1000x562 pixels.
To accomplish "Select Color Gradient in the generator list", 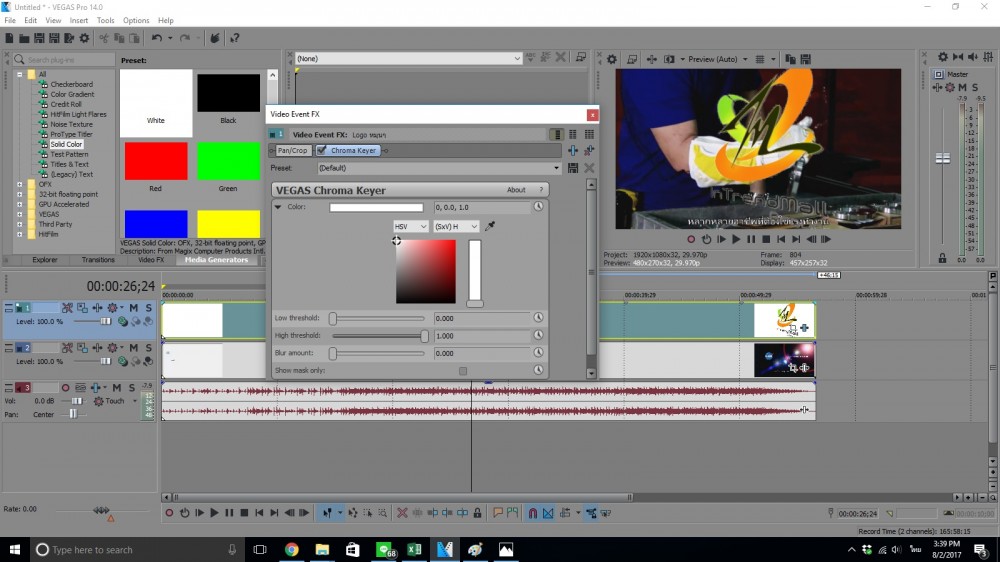I will pyautogui.click(x=72, y=94).
